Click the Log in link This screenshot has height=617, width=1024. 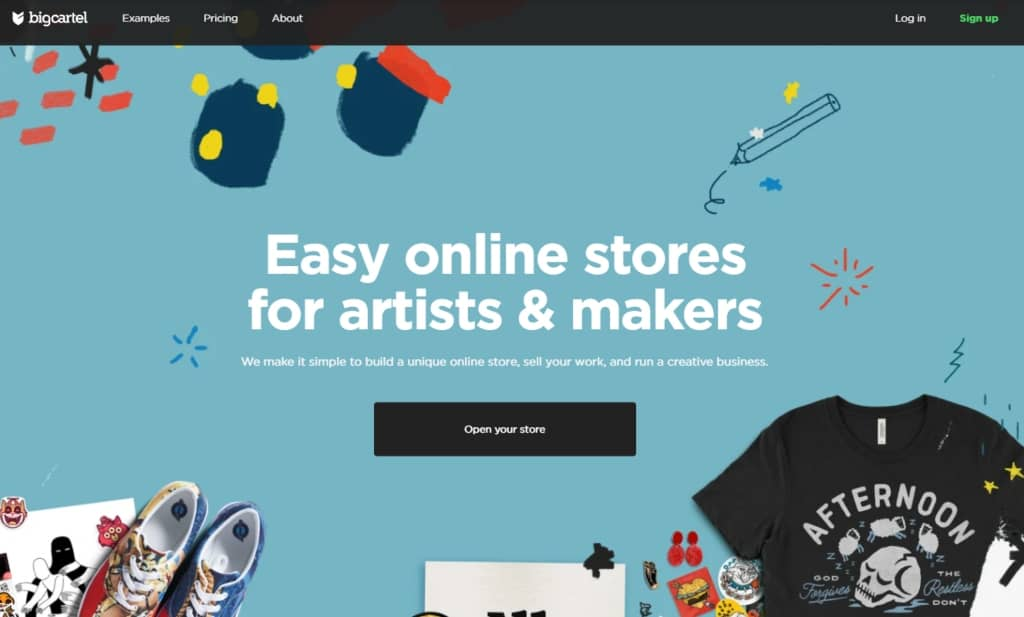point(910,18)
